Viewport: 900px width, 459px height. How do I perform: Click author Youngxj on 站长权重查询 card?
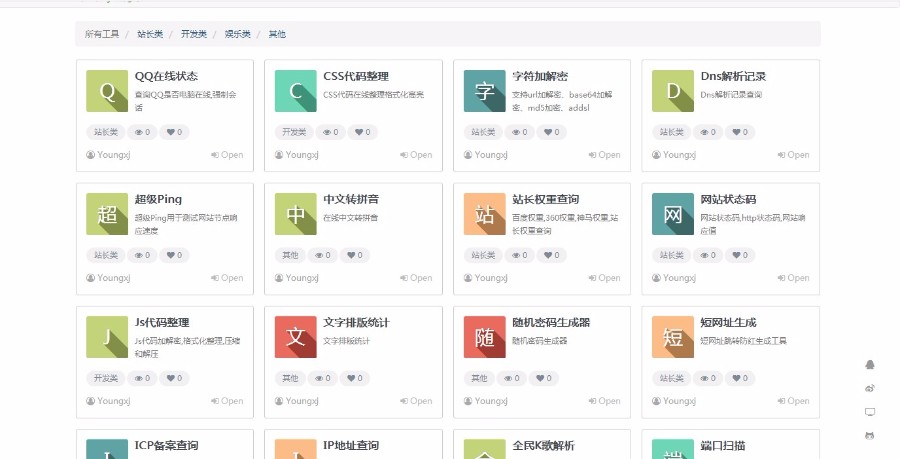[486, 278]
